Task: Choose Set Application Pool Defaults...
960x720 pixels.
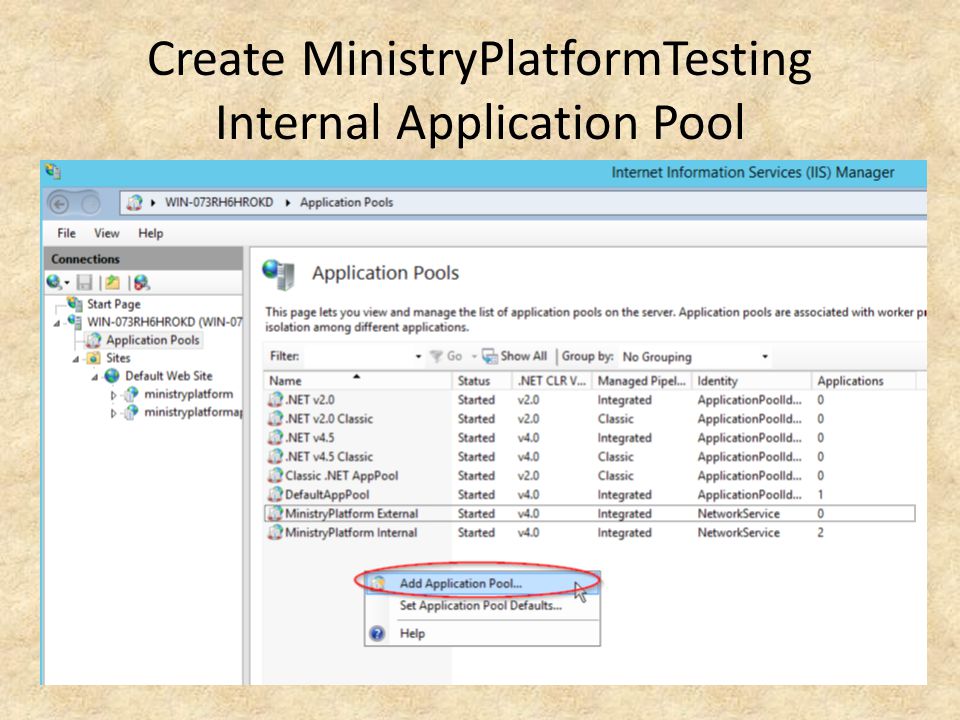Action: pos(481,606)
